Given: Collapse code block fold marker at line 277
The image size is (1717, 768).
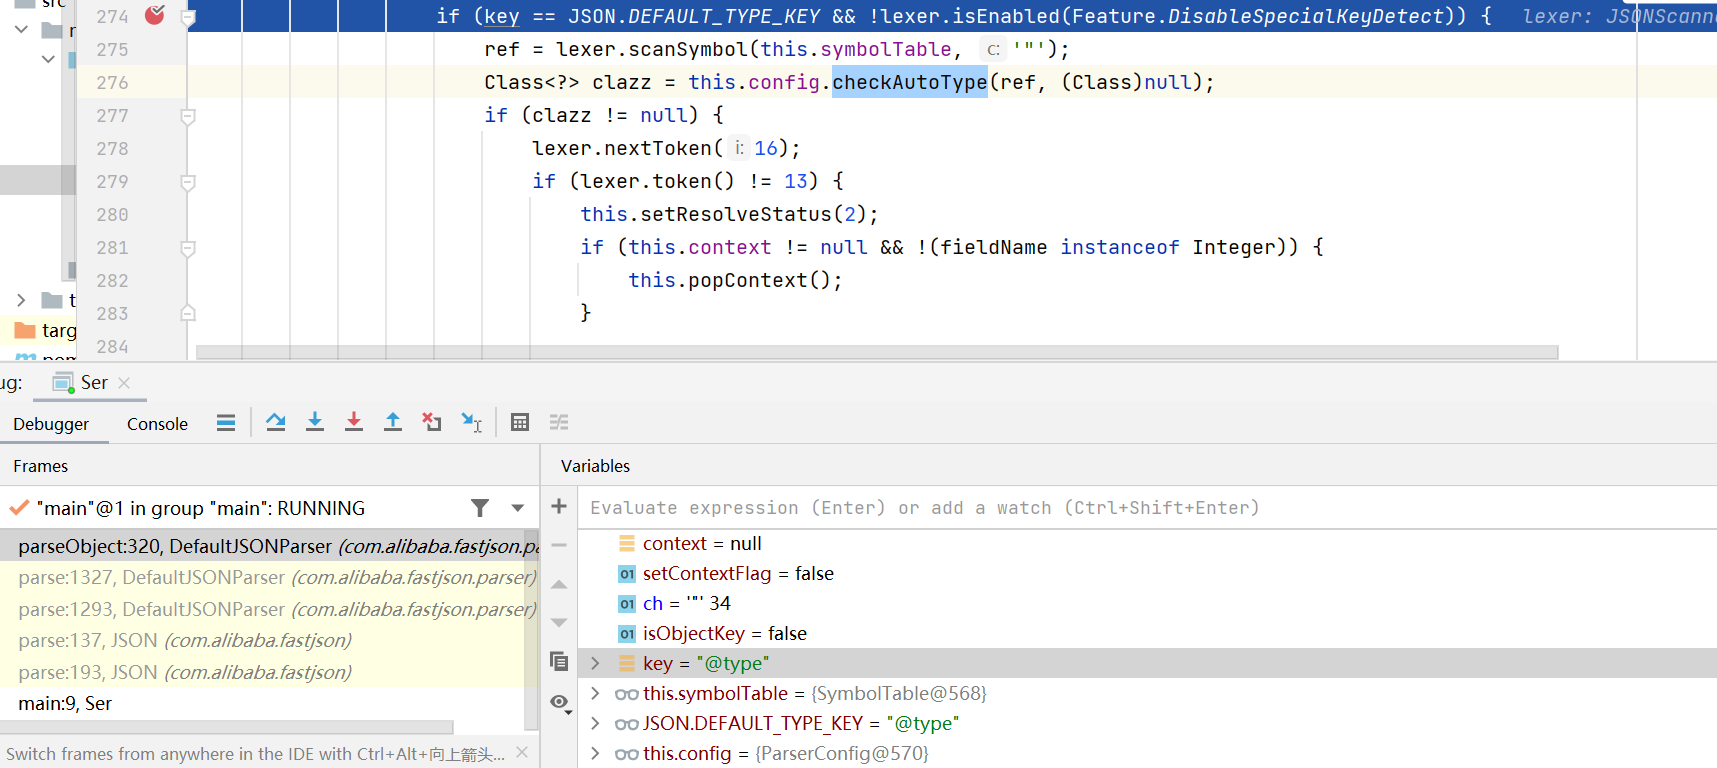Looking at the screenshot, I should (x=187, y=116).
